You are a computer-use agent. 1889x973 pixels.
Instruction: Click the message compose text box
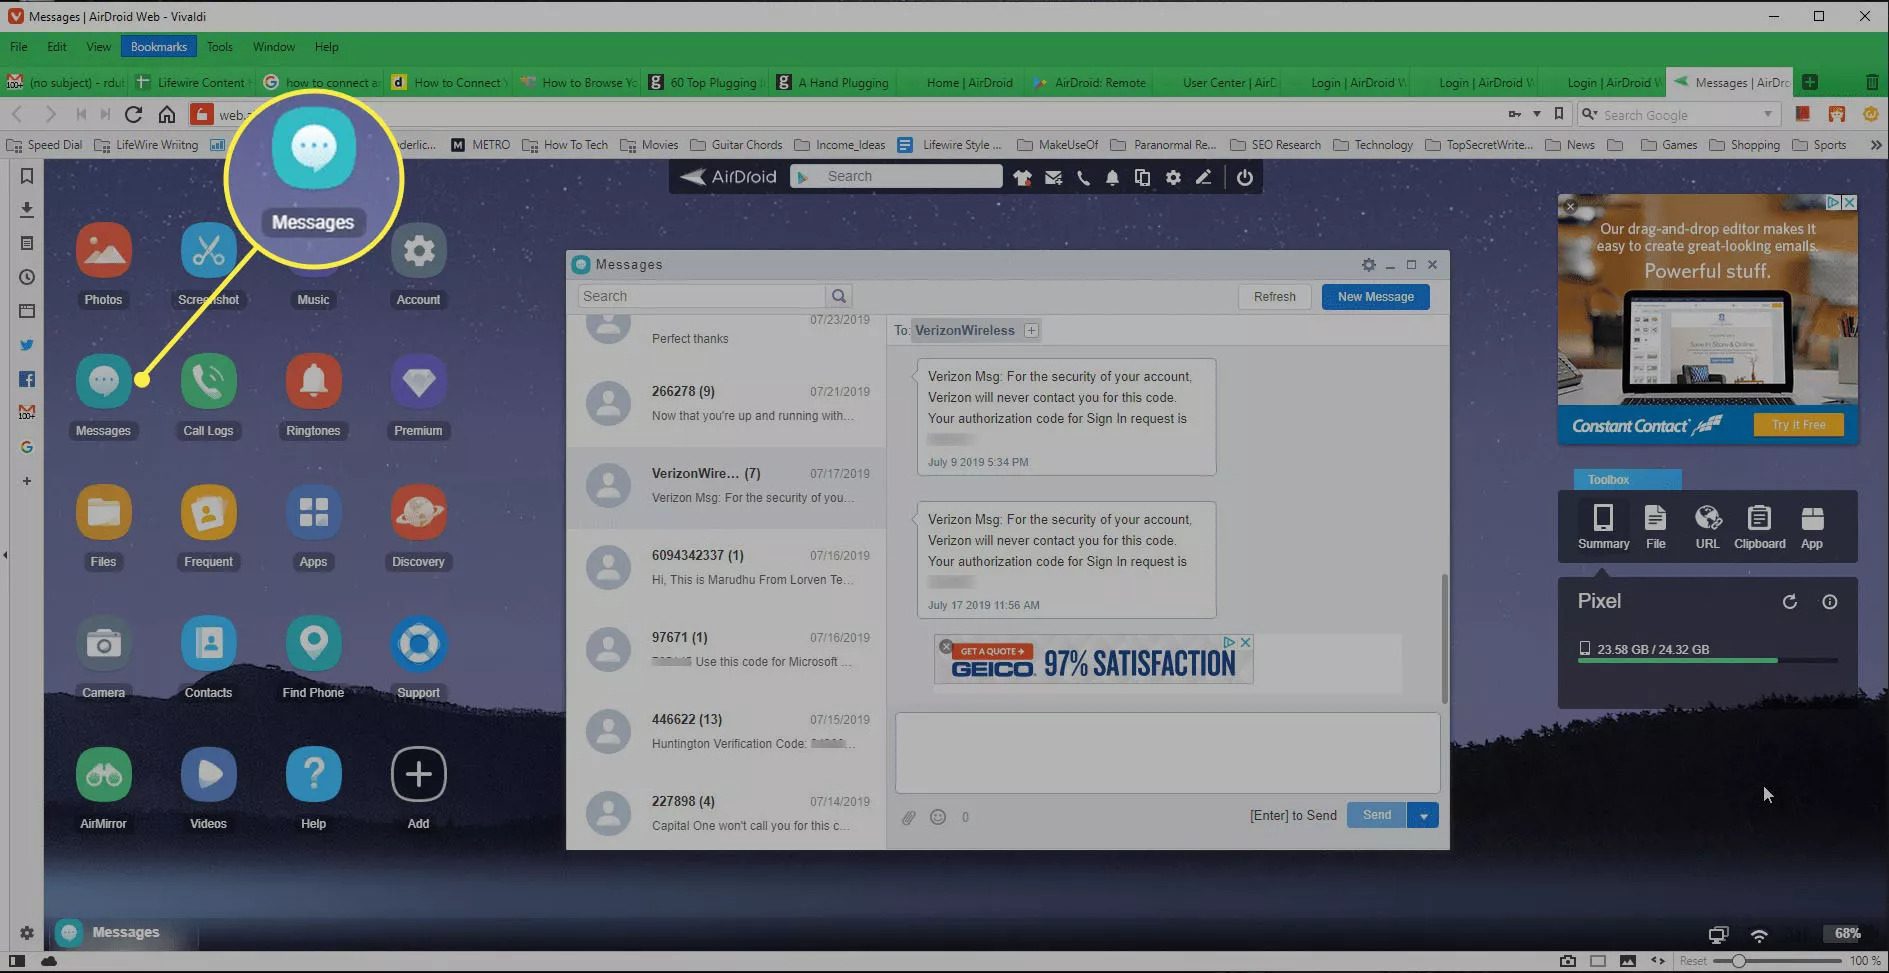1167,754
